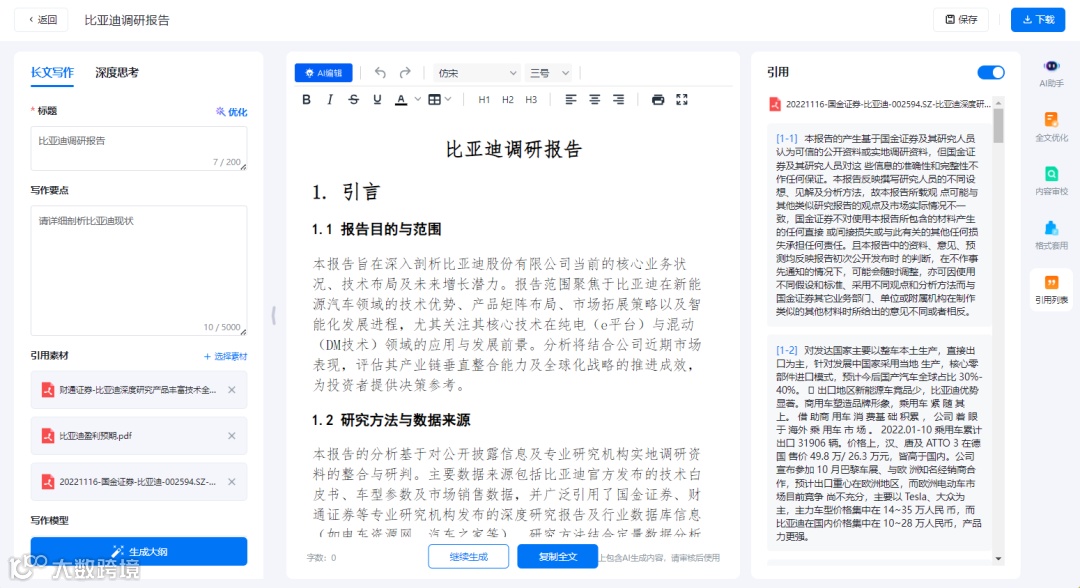
Task: Download the report with 下载
Action: coord(1038,20)
